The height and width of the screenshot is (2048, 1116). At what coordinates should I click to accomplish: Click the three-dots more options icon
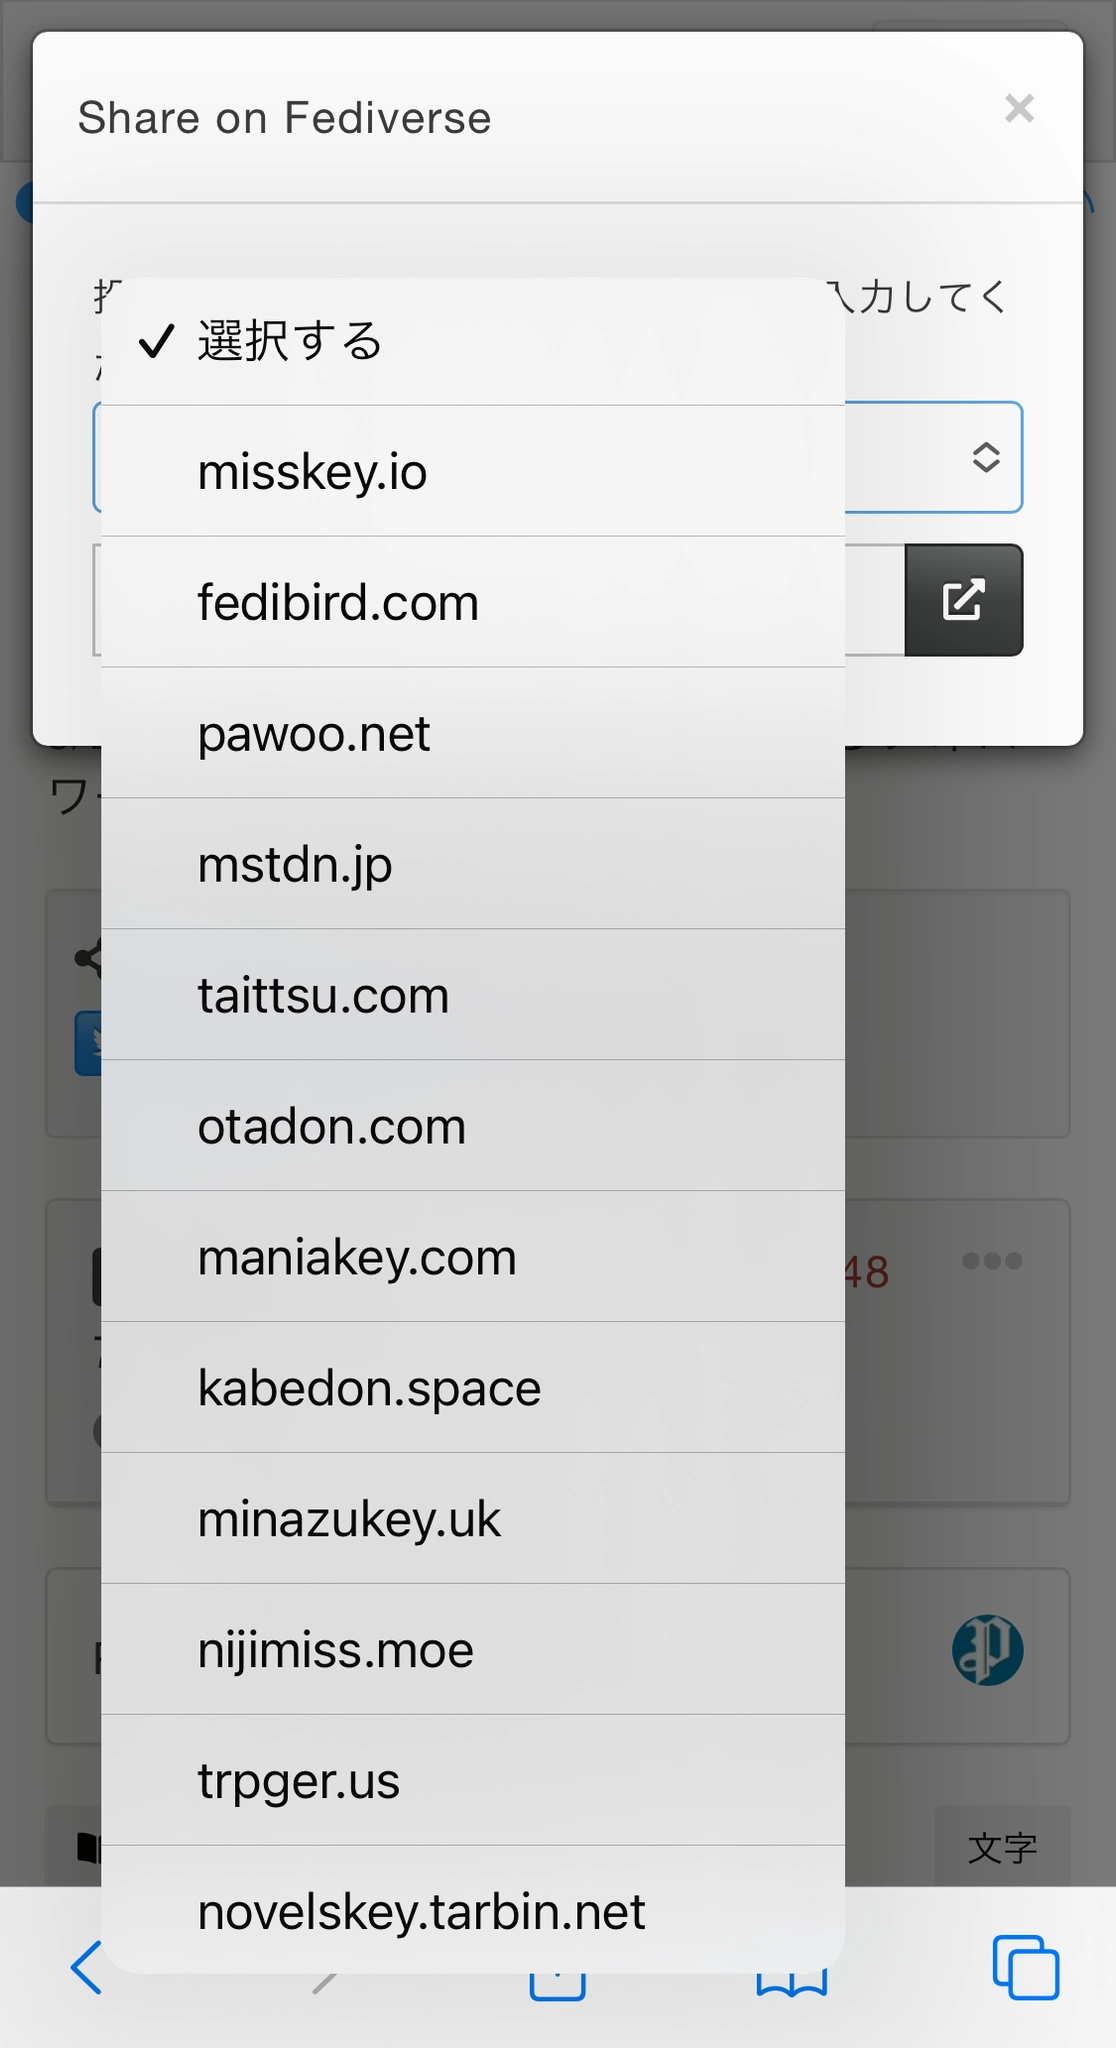[x=992, y=1261]
